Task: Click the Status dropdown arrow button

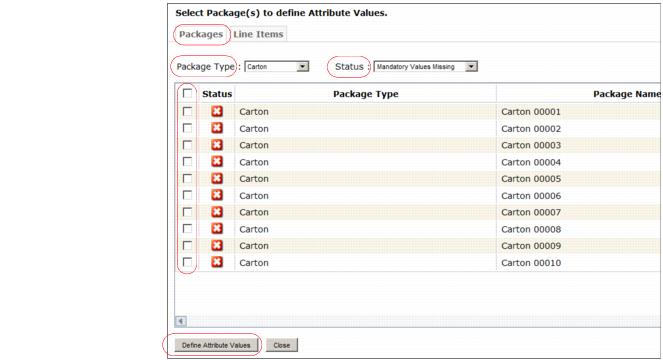Action: pyautogui.click(x=471, y=67)
